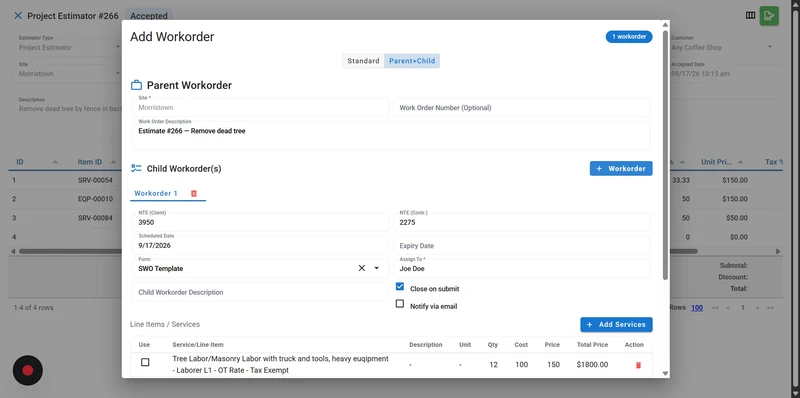This screenshot has width=800, height=398.
Task: Click the Accepted status chip
Action: [x=148, y=16]
